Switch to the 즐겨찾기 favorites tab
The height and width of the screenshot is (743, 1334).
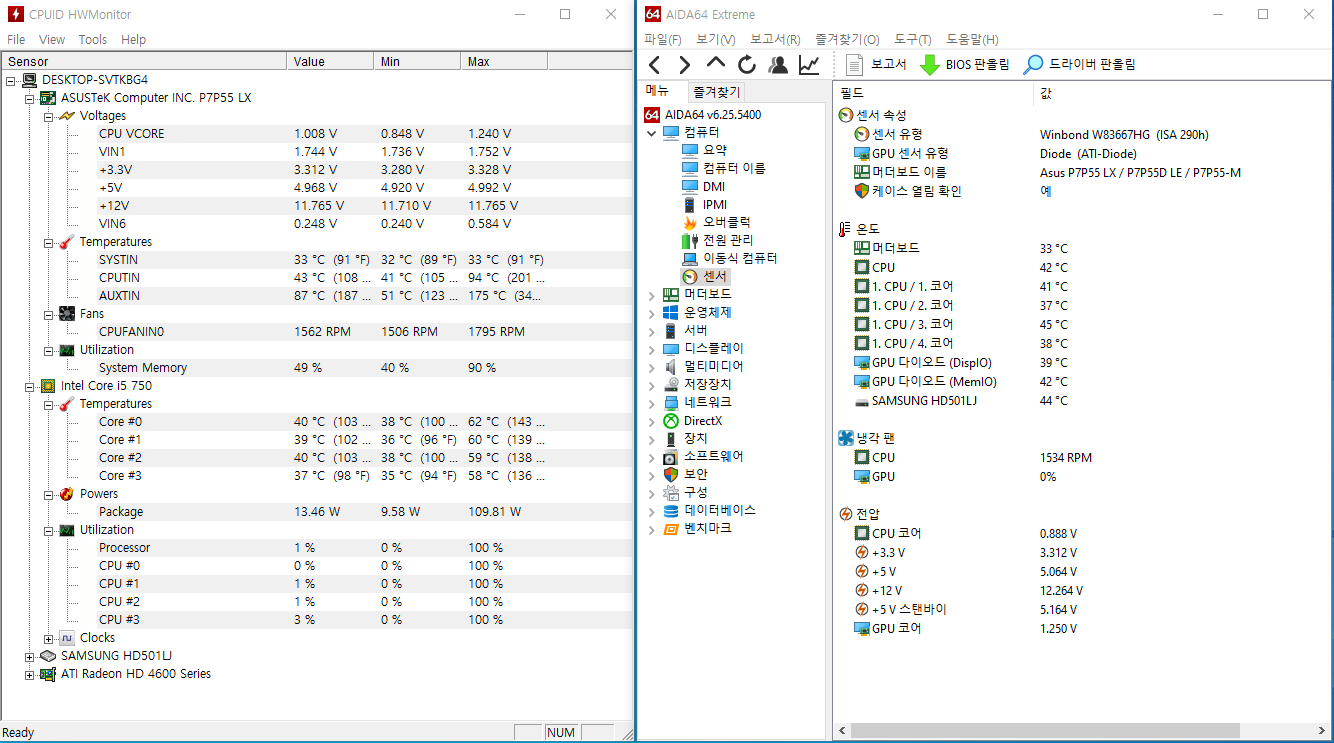717,92
